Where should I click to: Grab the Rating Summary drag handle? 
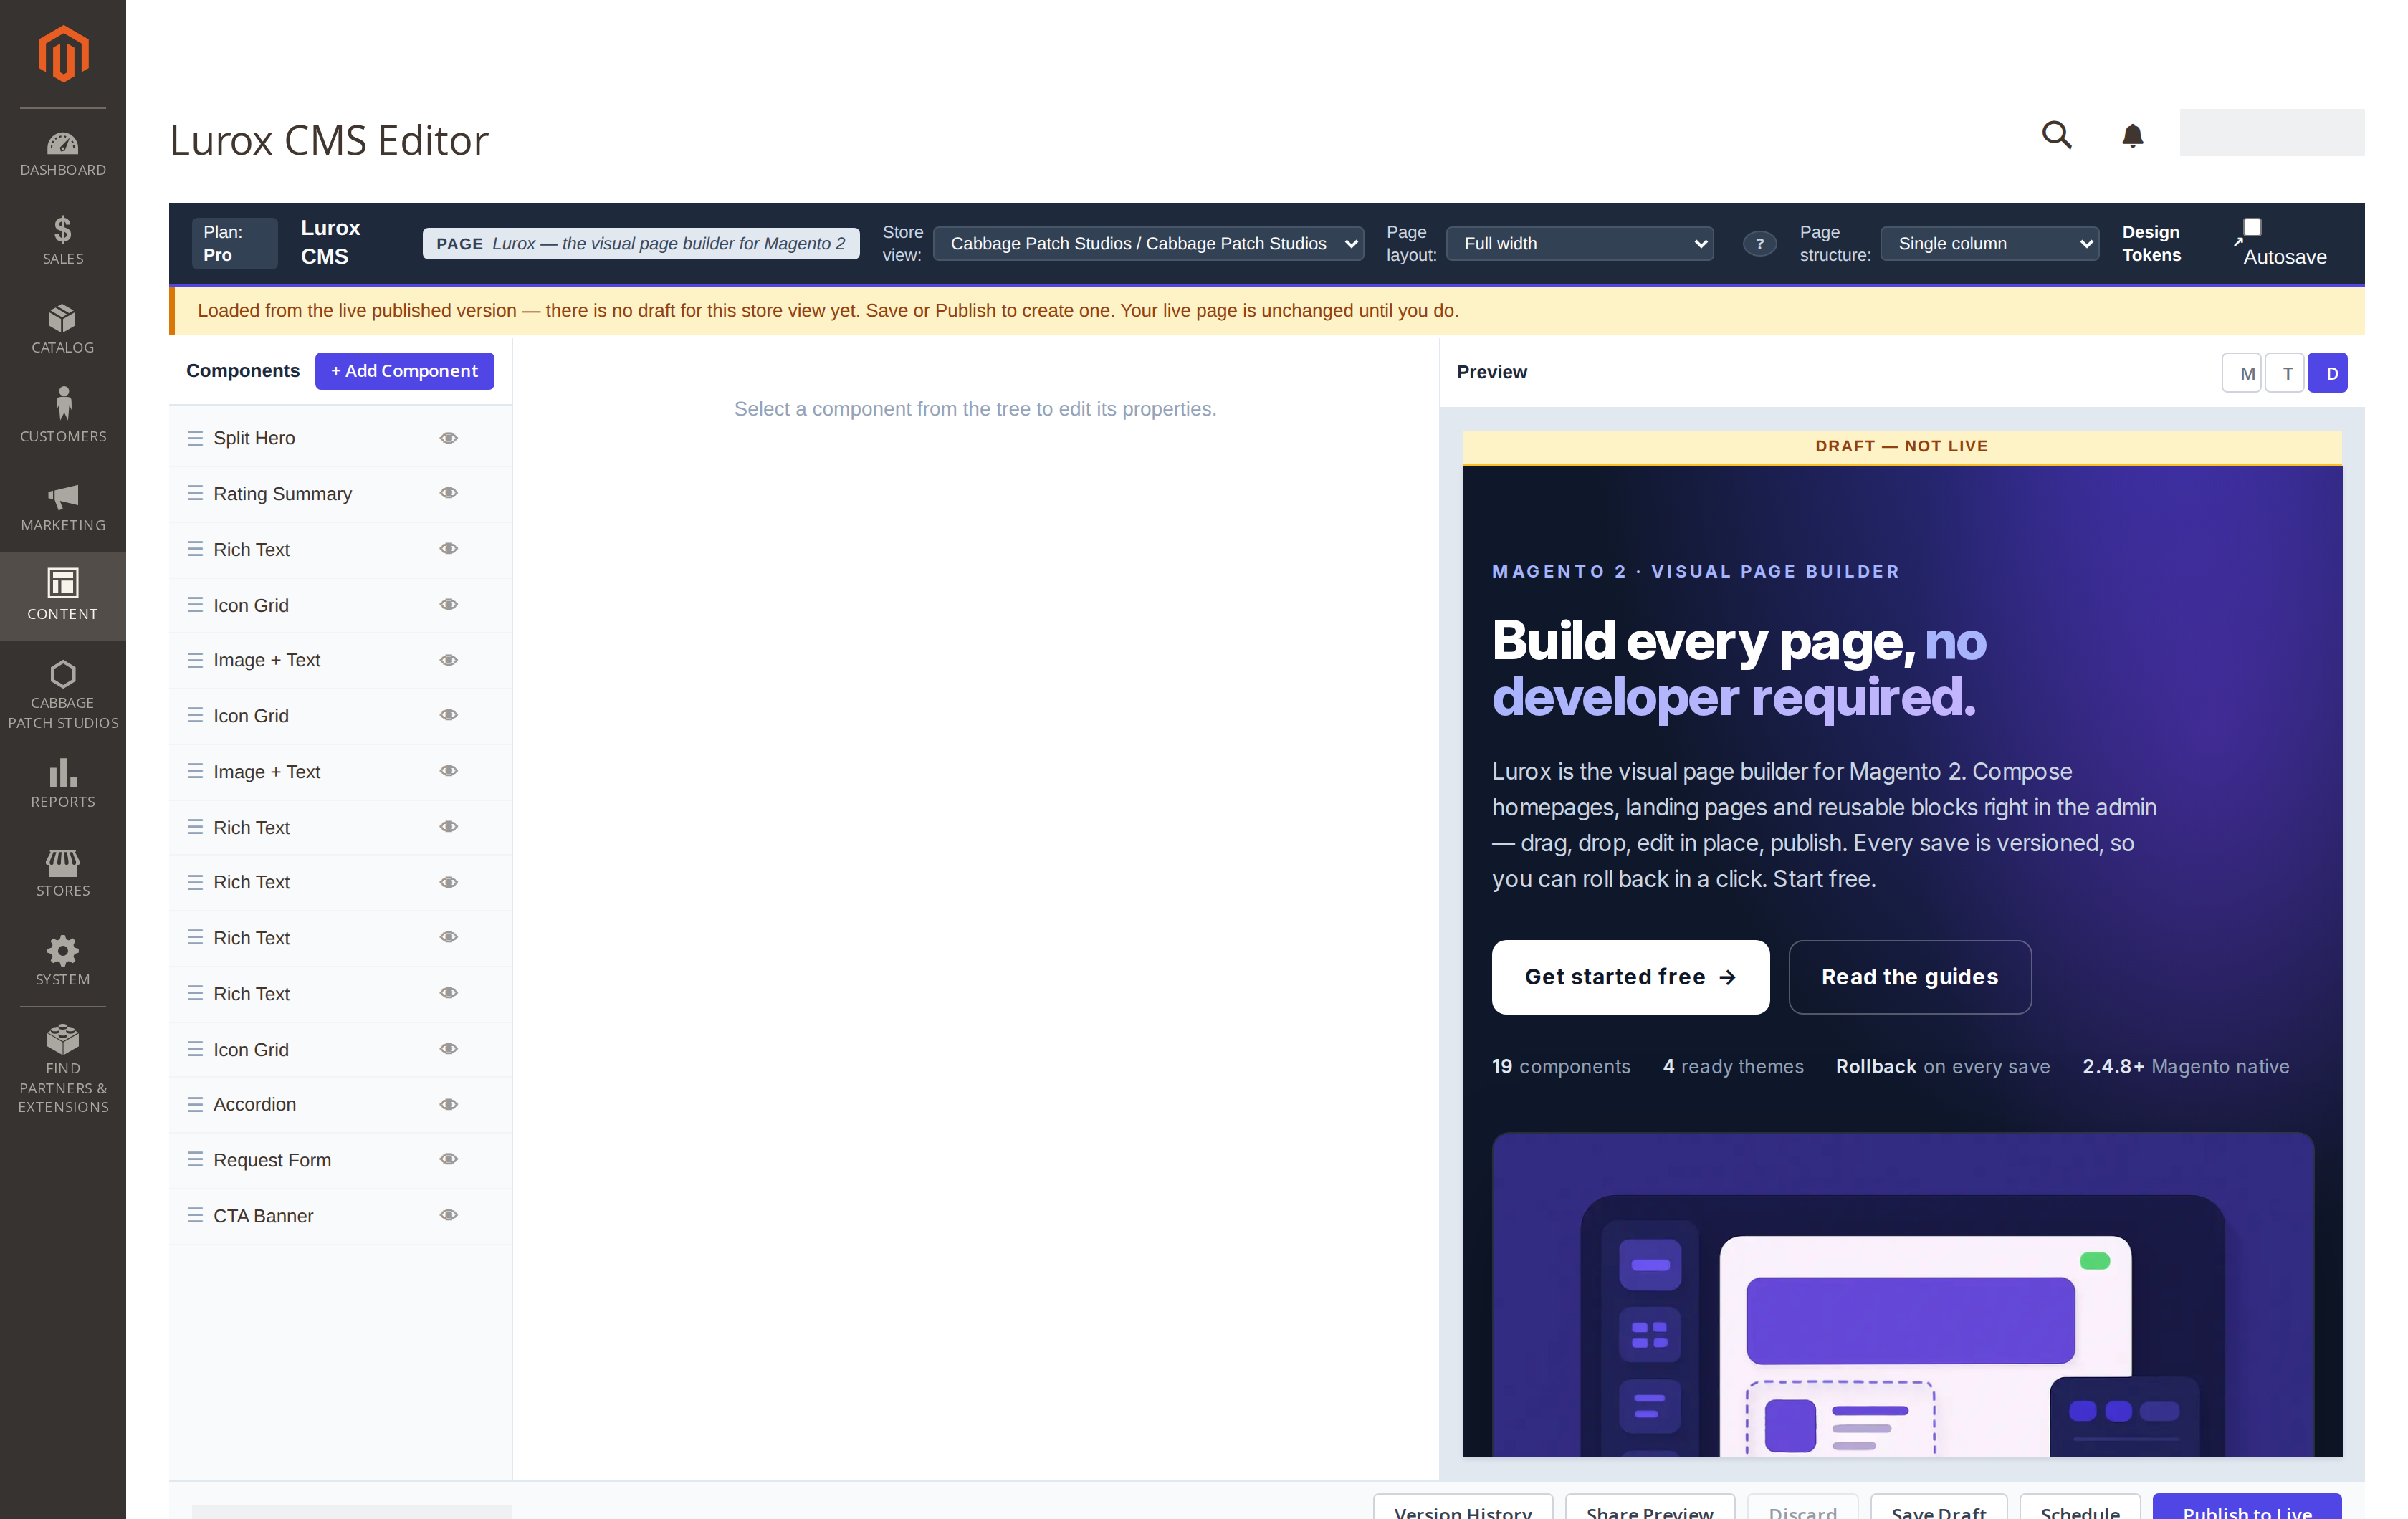point(195,493)
